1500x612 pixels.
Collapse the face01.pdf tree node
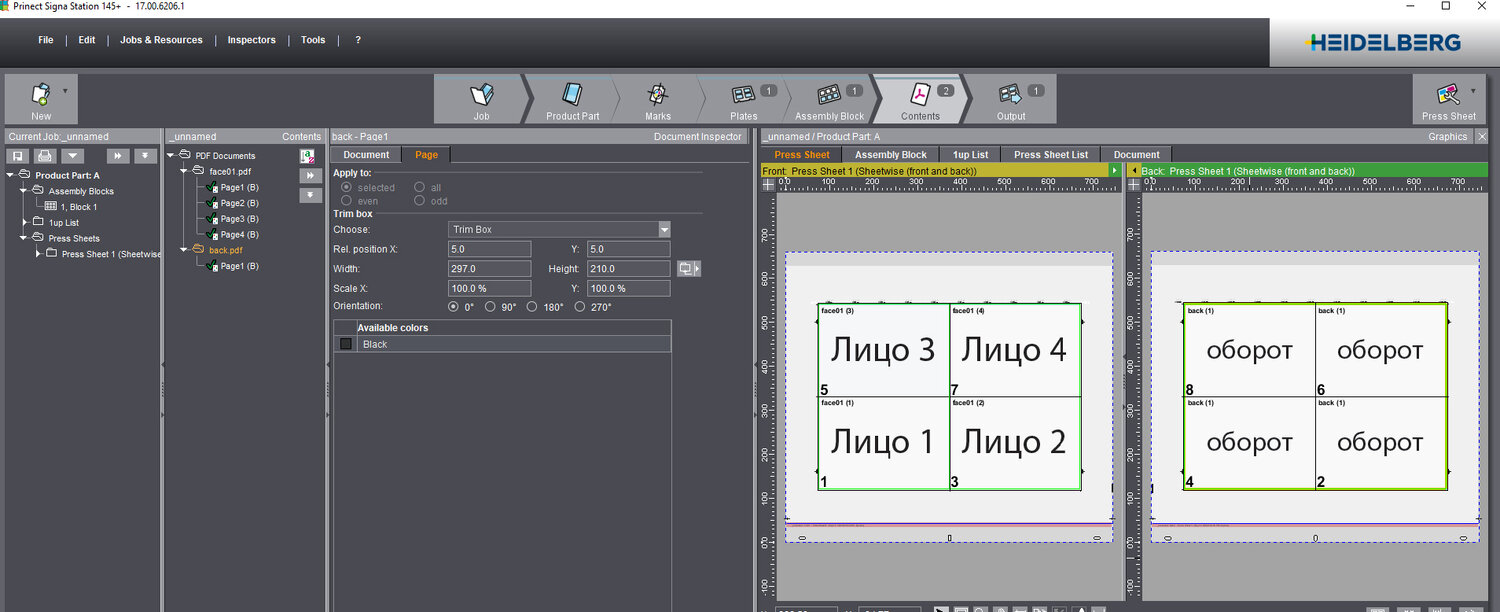pyautogui.click(x=184, y=171)
